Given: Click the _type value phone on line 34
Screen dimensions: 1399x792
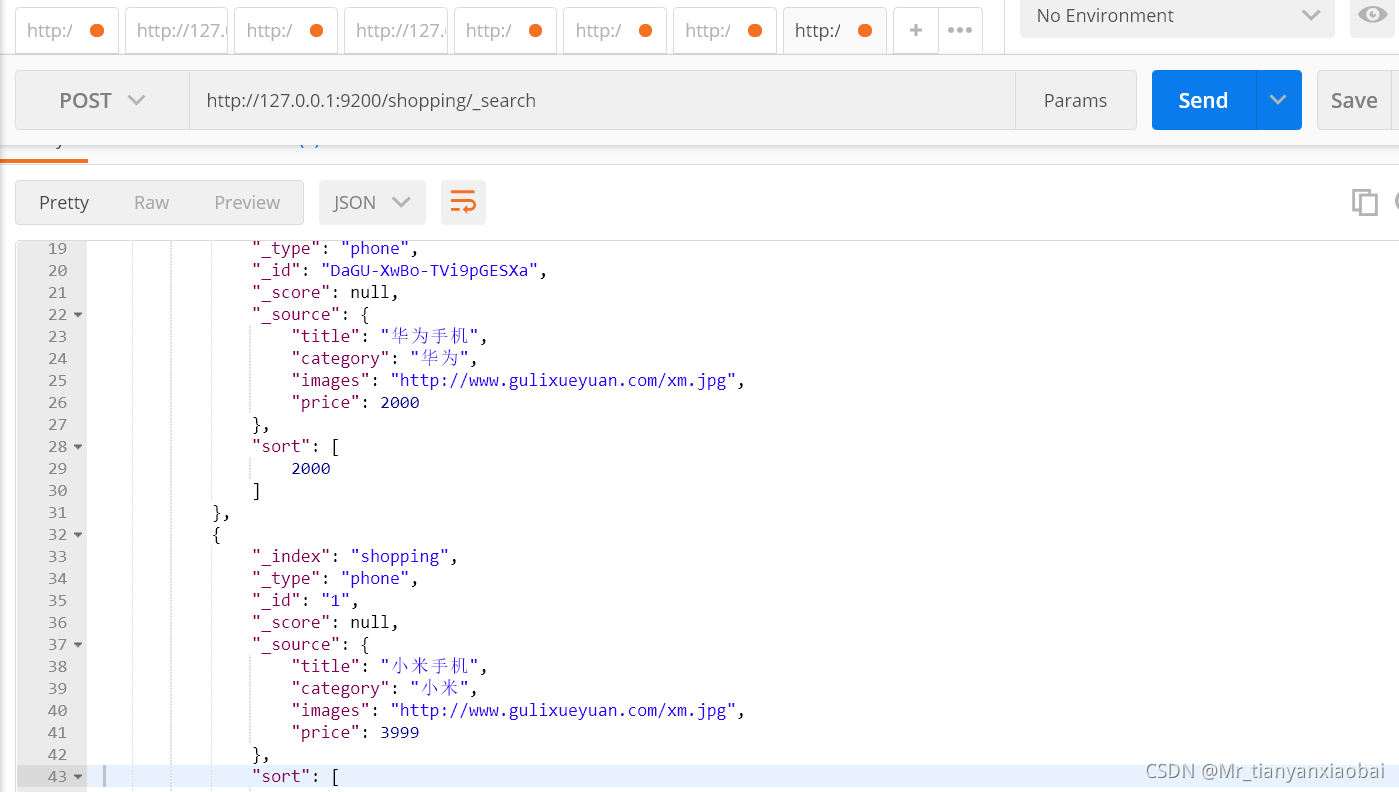Looking at the screenshot, I should (x=375, y=578).
